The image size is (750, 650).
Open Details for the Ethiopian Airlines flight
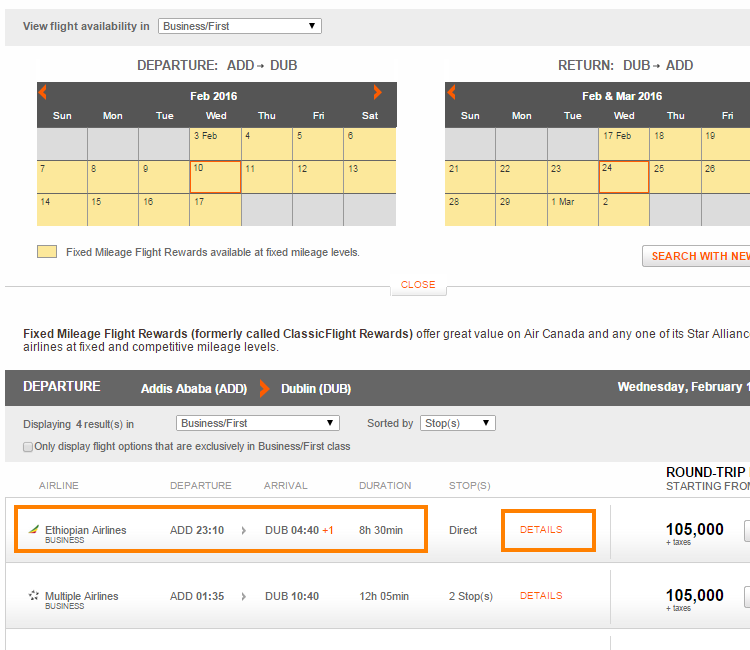tap(541, 530)
